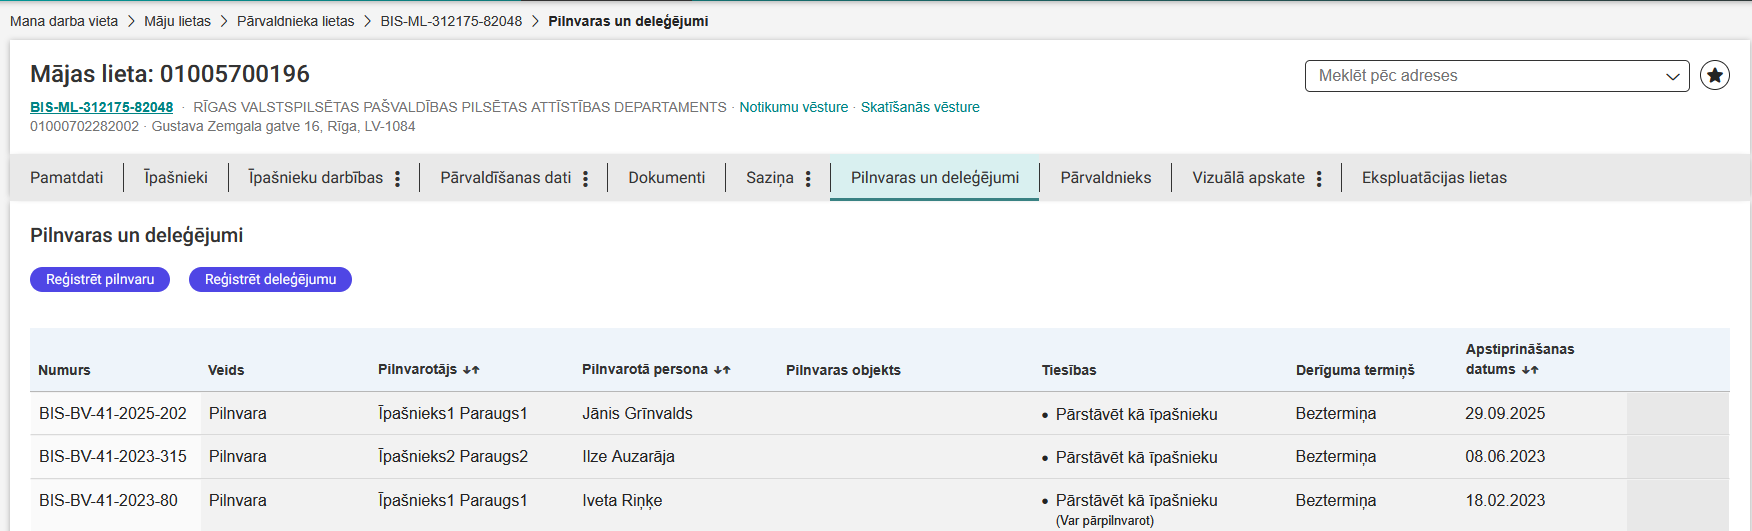Click the date 18.02.2023
The image size is (1752, 531).
click(1505, 500)
